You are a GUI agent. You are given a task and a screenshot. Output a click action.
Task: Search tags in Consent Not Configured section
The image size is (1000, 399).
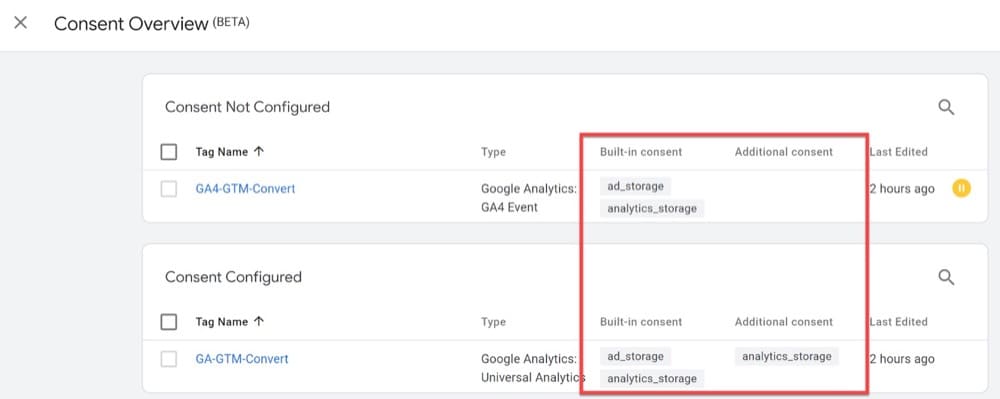point(946,107)
